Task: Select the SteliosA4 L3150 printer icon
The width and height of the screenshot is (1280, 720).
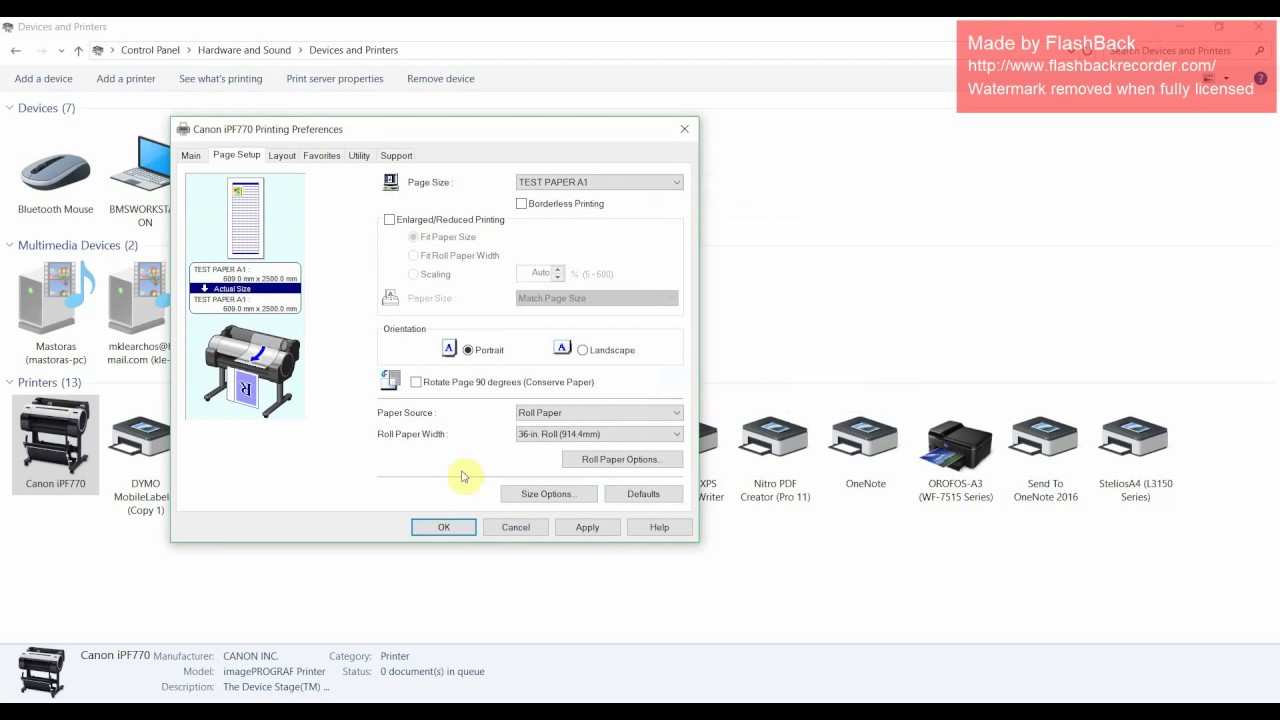Action: (1134, 438)
